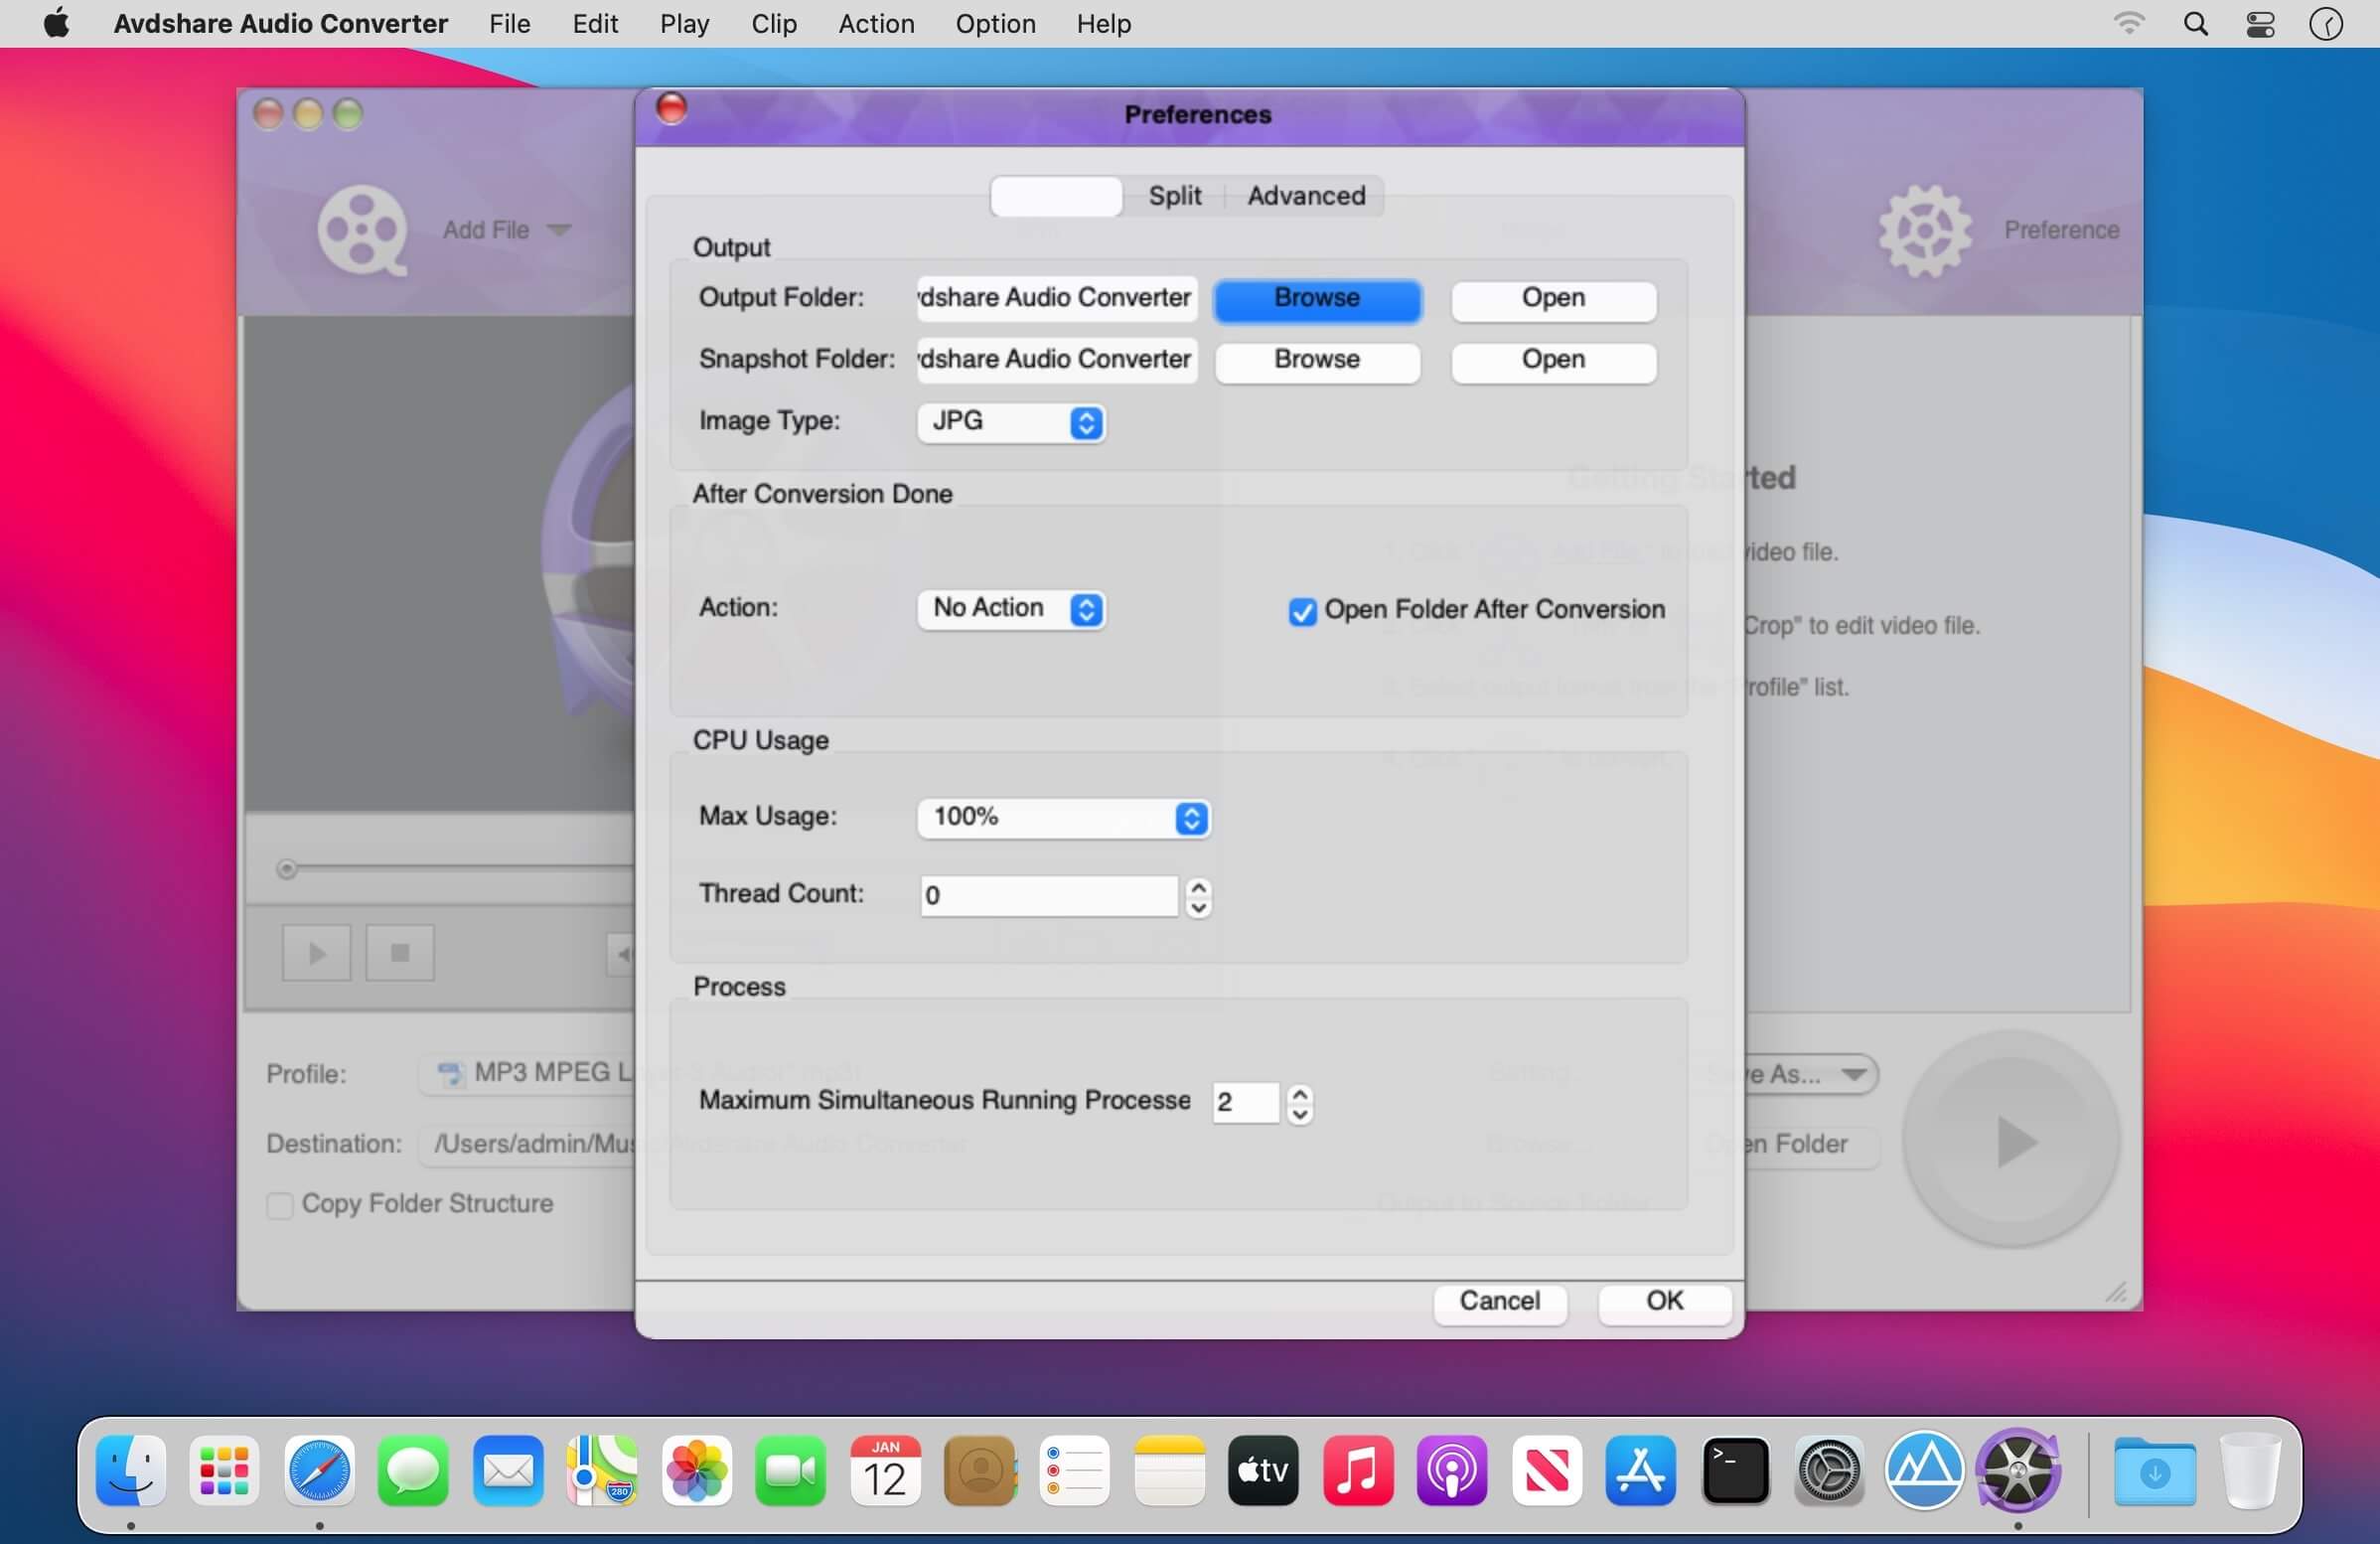Open the Preference gear icon
This screenshot has width=2380, height=1544.
point(1924,230)
